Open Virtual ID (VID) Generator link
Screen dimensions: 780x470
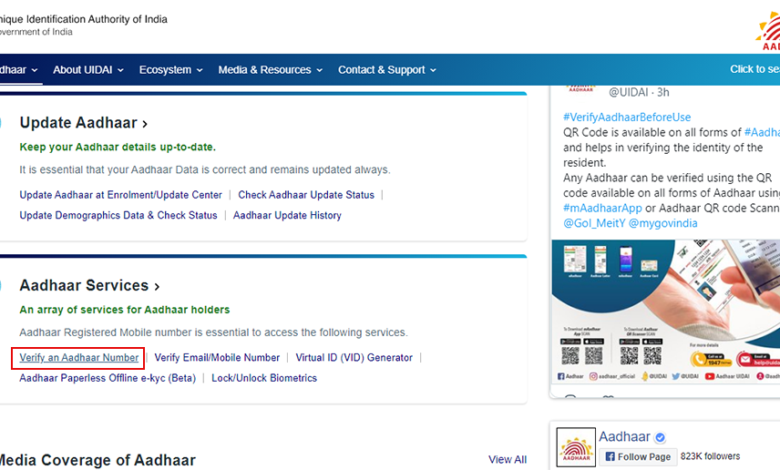354,358
